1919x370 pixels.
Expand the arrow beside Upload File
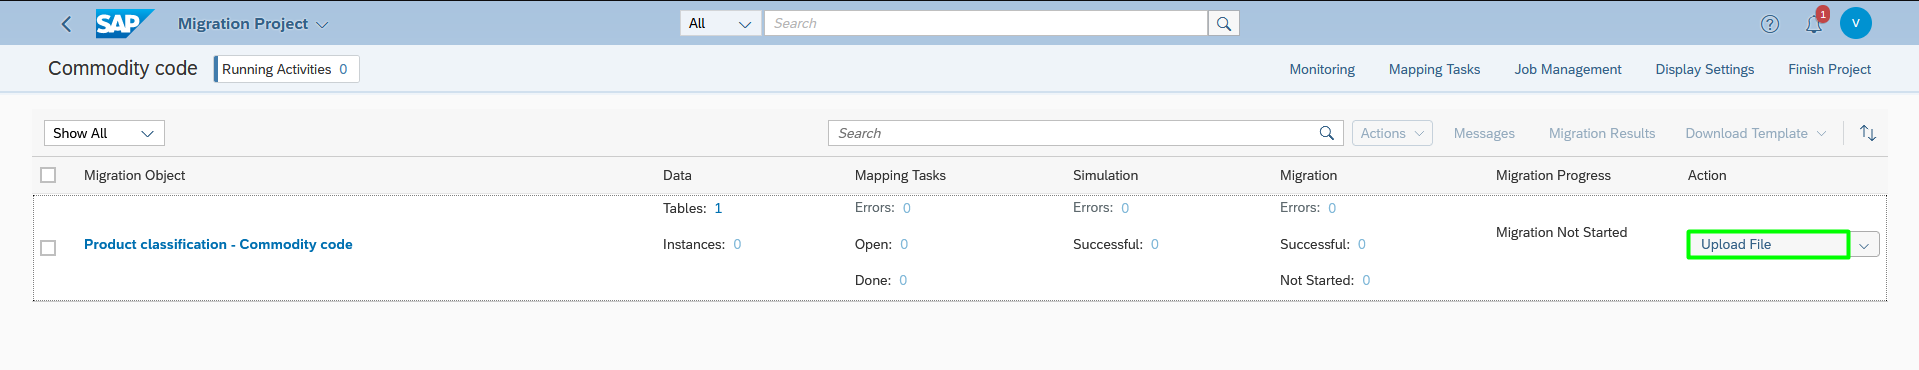[x=1864, y=245]
